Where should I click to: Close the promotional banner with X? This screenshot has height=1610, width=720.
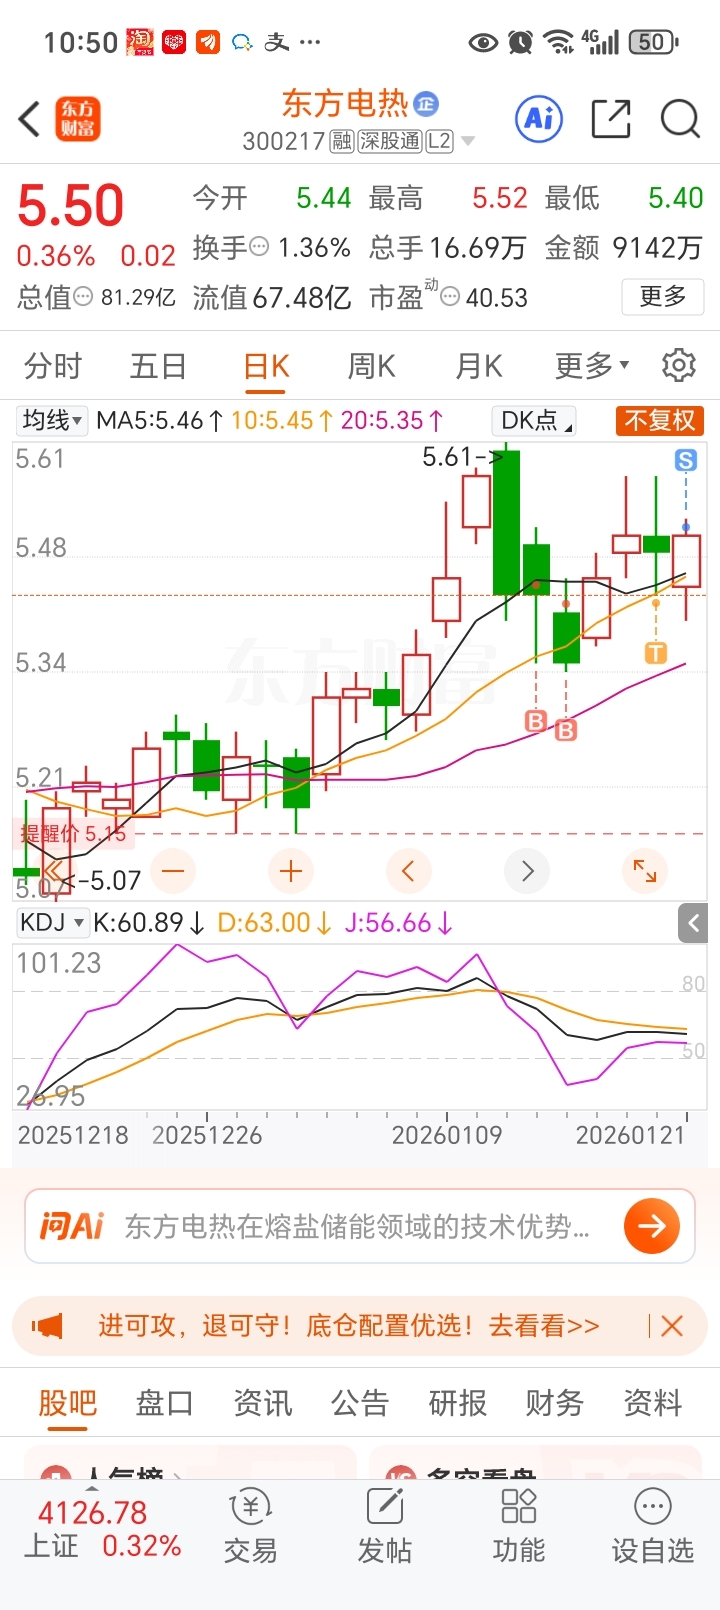point(672,1326)
